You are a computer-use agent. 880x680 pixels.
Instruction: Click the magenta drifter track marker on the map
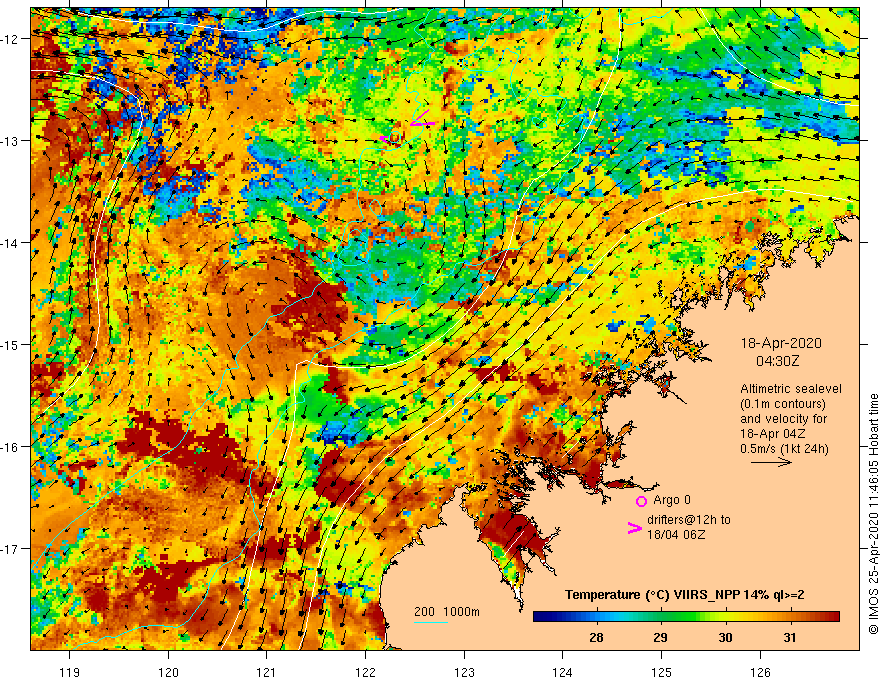point(422,119)
